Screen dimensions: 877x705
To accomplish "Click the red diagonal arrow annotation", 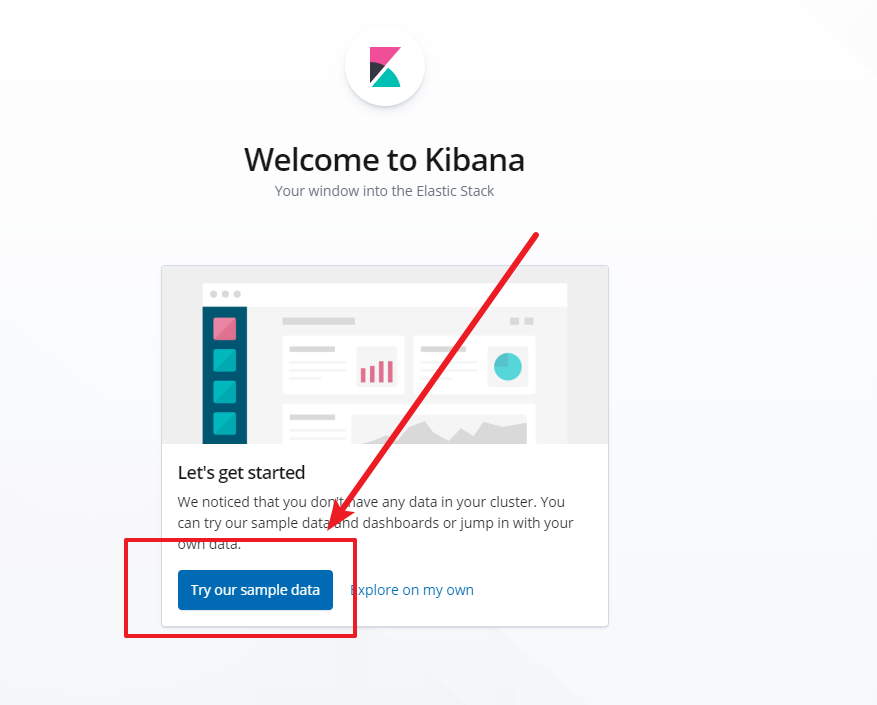I will 440,390.
